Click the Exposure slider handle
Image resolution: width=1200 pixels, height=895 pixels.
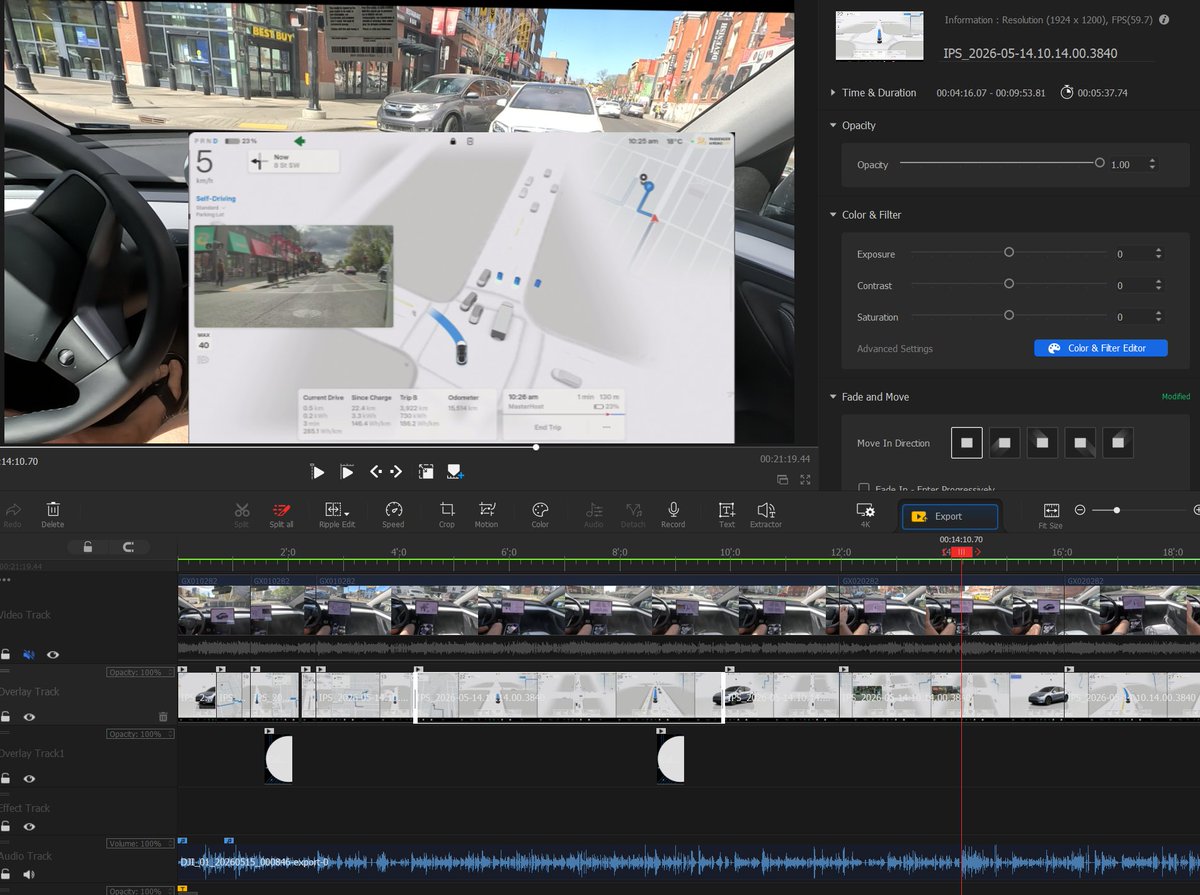(x=1009, y=253)
